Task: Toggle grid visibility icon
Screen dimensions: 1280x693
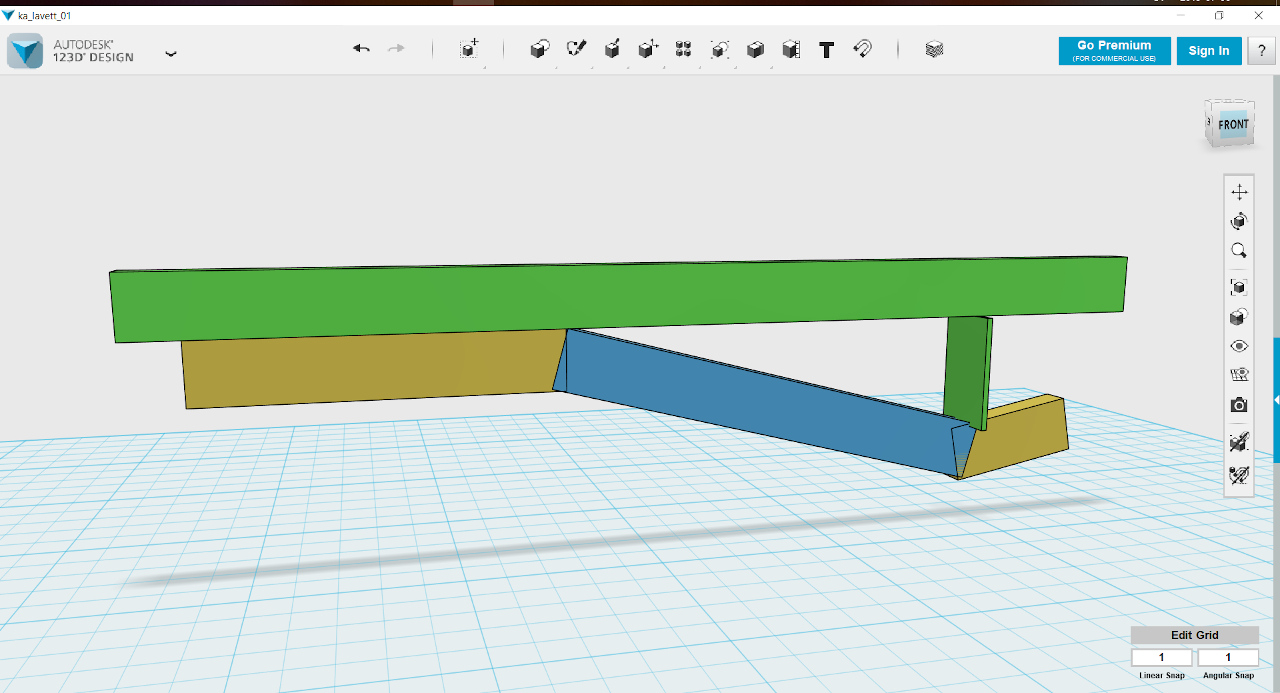Action: (1239, 375)
